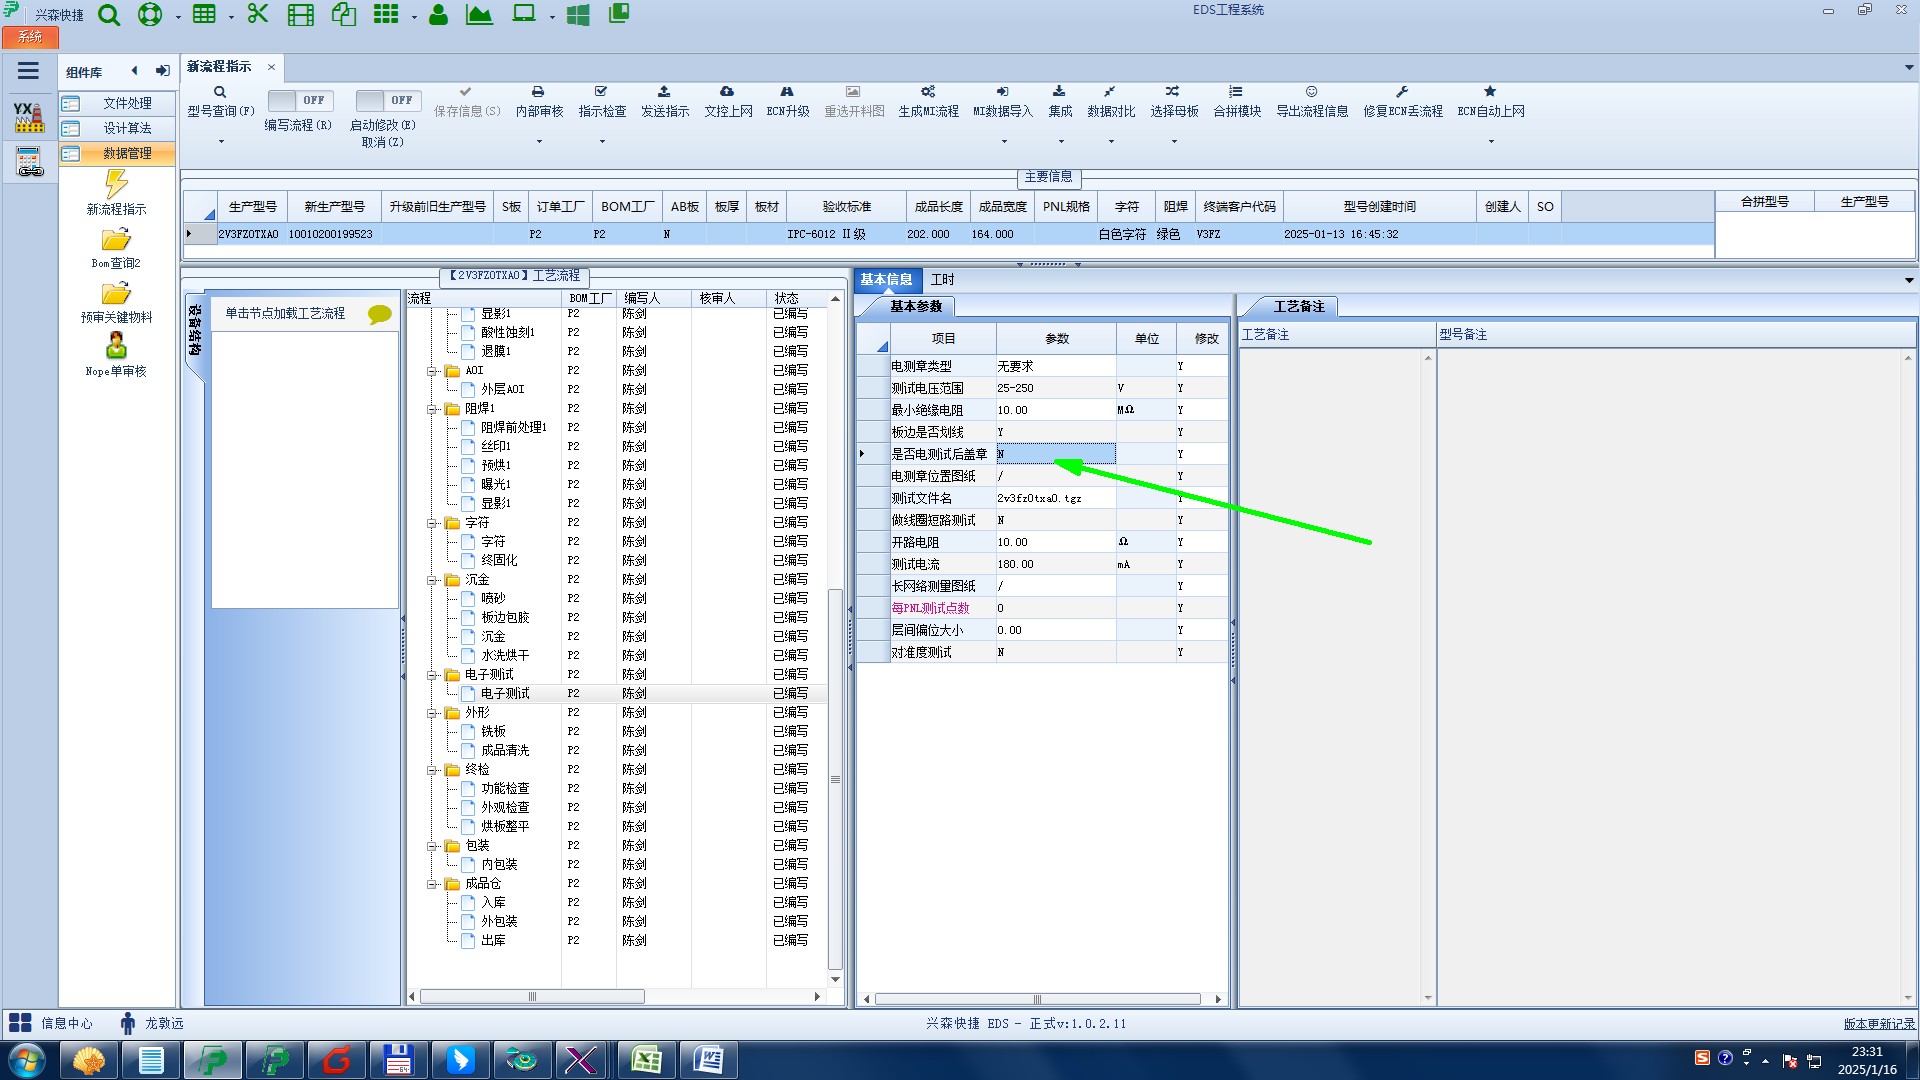This screenshot has height=1080, width=1920.
Task: Click the 文控上网 cloud upload icon
Action: pos(727,92)
